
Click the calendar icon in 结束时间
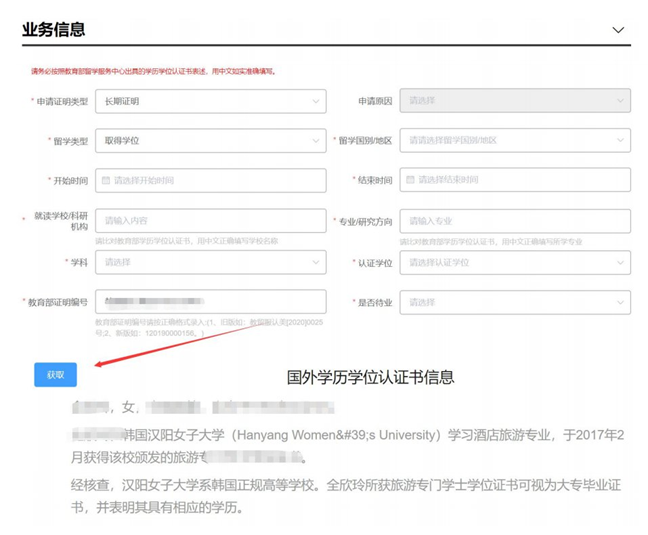tap(410, 179)
